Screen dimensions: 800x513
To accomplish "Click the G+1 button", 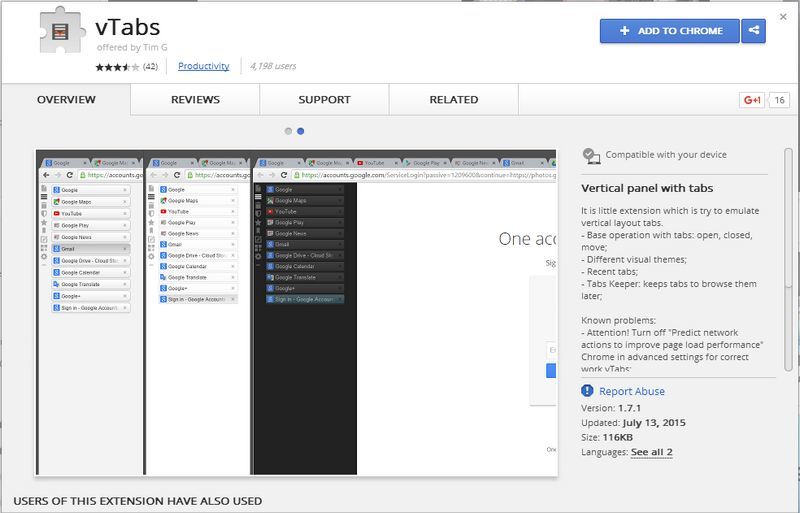I will click(752, 100).
